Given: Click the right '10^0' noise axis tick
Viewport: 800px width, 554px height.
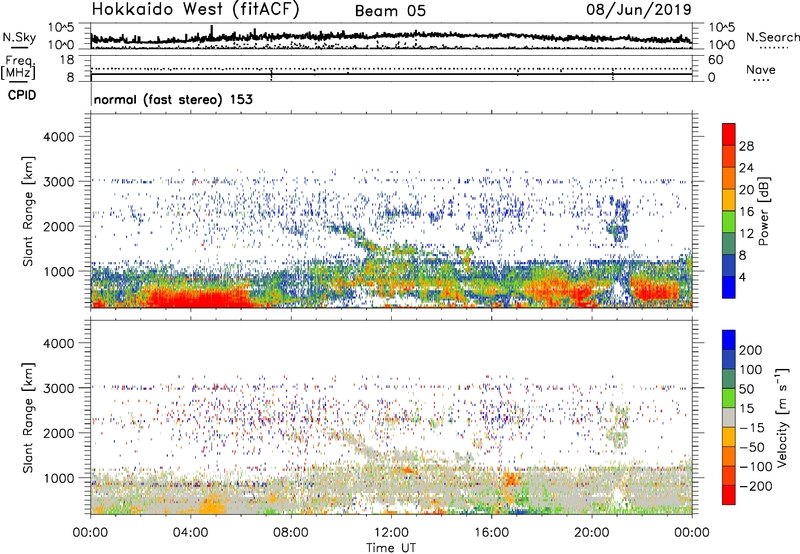Looking at the screenshot, I should (722, 45).
